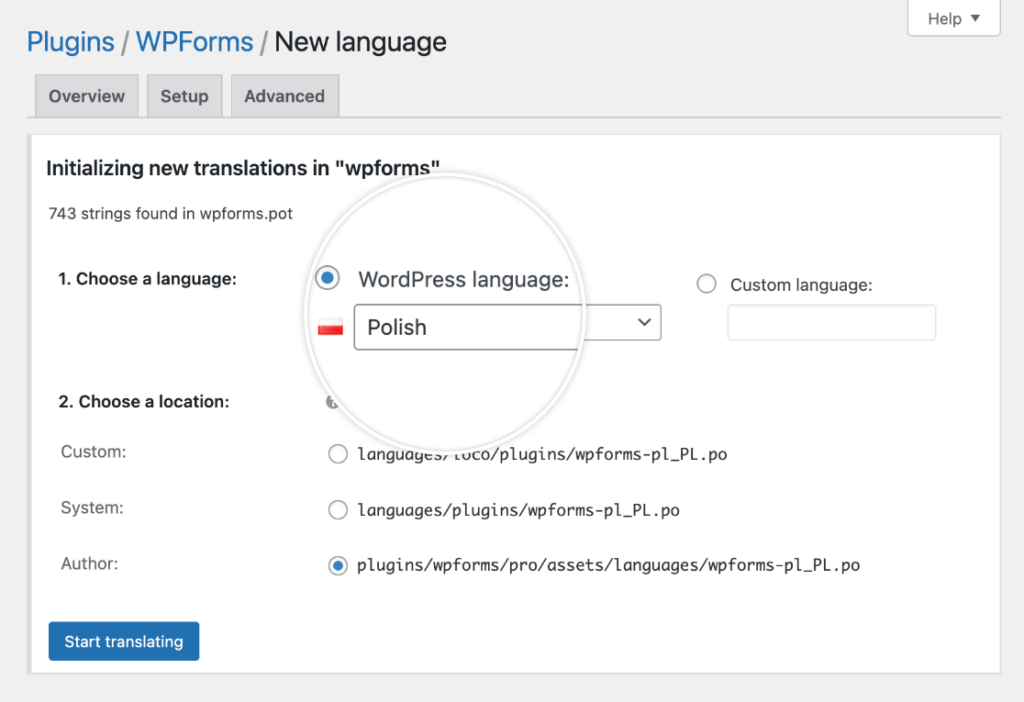The width and height of the screenshot is (1024, 702).
Task: Select the Advanced tab
Action: (x=284, y=95)
